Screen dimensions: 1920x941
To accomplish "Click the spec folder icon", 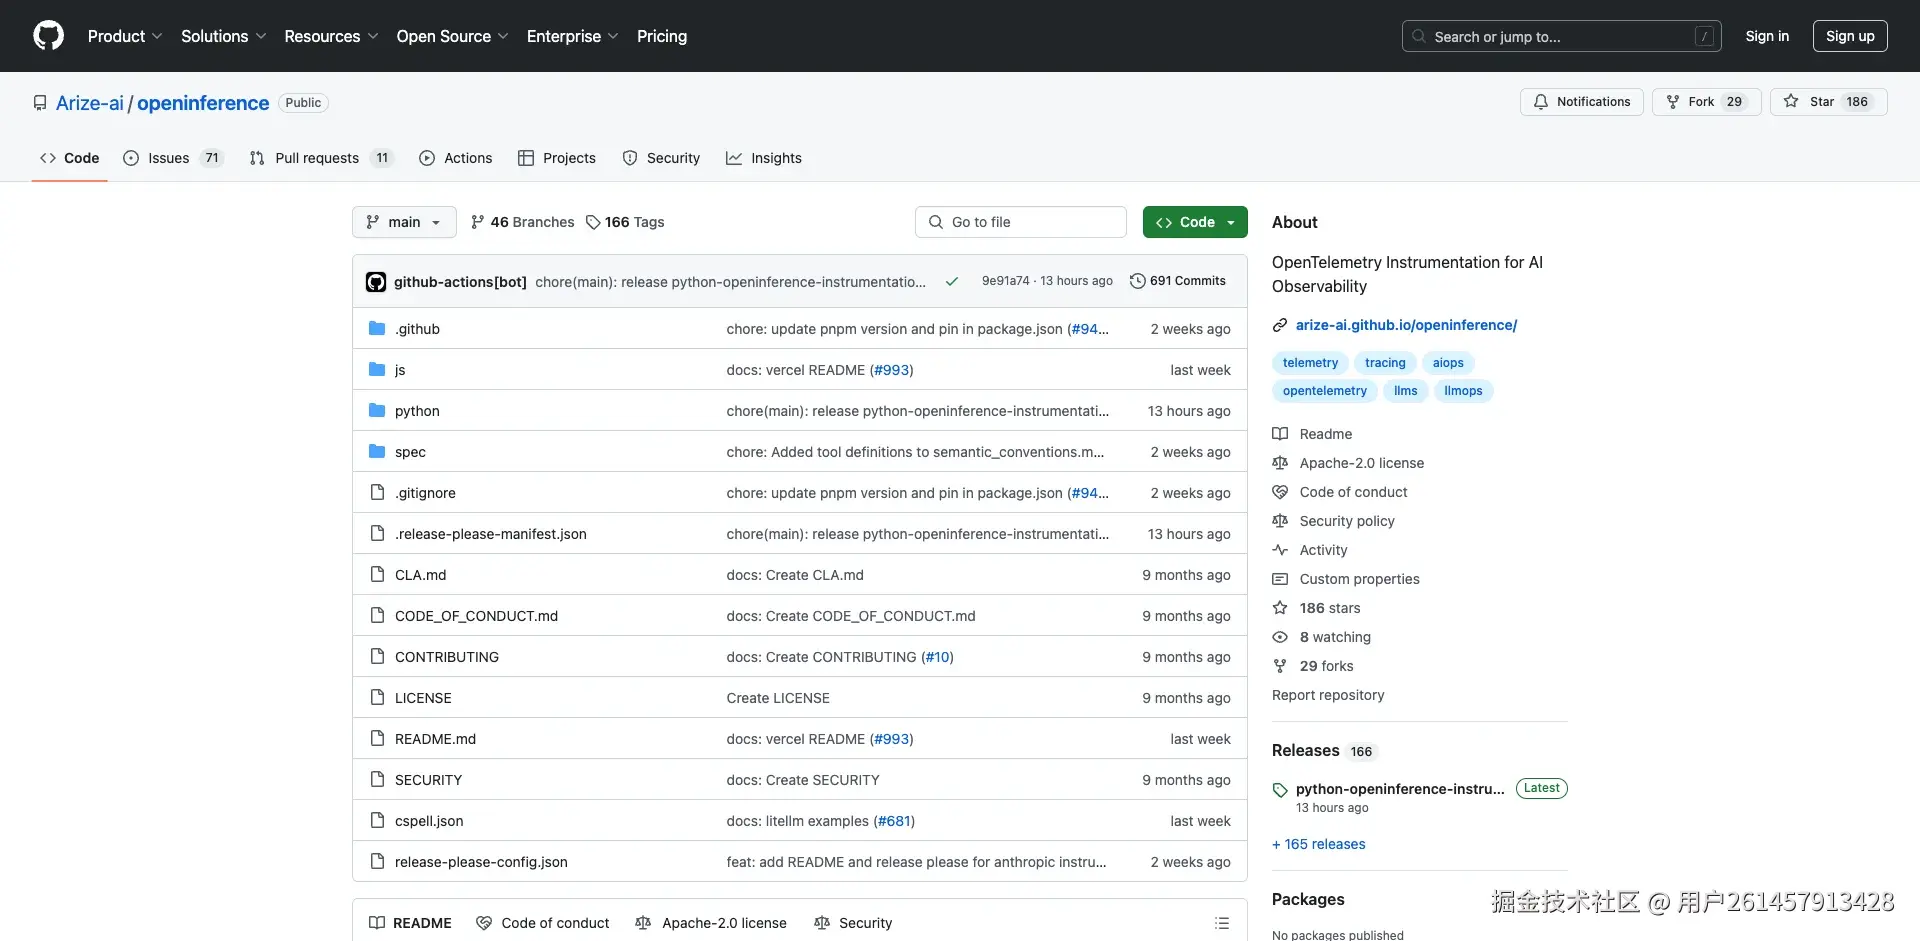I will (377, 452).
